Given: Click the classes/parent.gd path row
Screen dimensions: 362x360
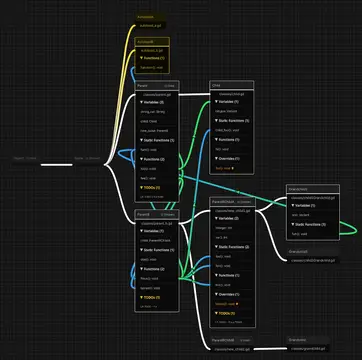Looking at the screenshot, I should [x=157, y=94].
